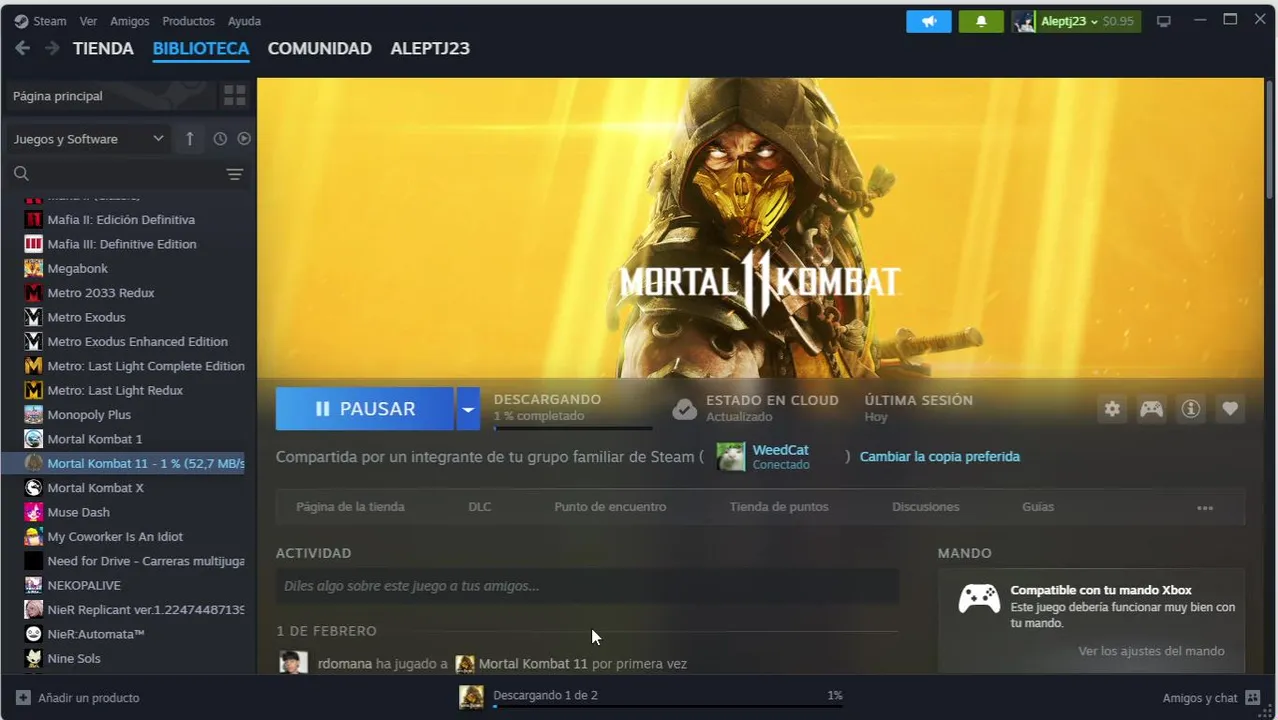This screenshot has width=1278, height=720.
Task: Click the activity status text field
Action: point(587,586)
